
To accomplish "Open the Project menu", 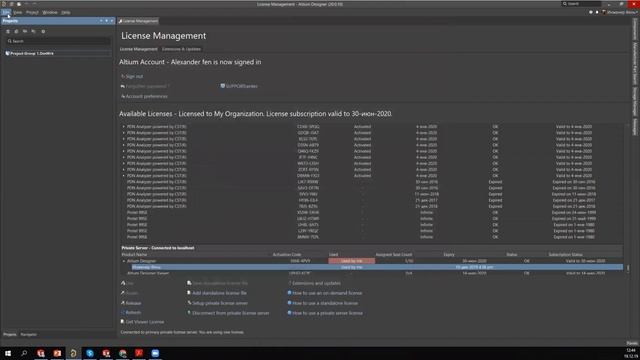I will 32,12.
